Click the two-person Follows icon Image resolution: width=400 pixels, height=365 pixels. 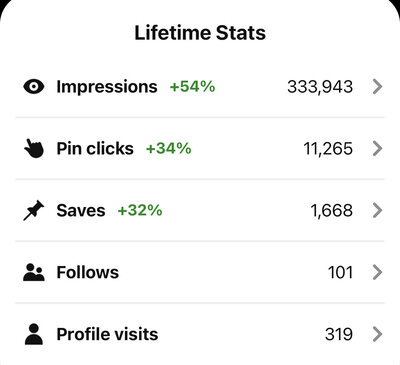coord(34,272)
